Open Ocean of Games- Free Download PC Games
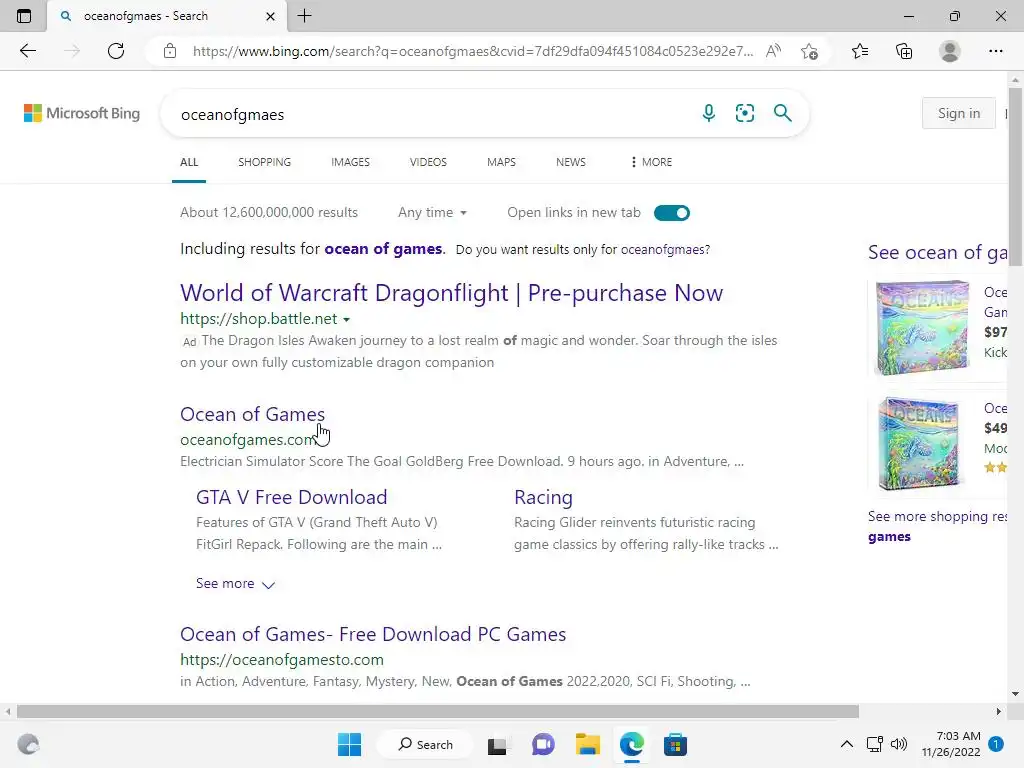The width and height of the screenshot is (1024, 768). coord(373,634)
